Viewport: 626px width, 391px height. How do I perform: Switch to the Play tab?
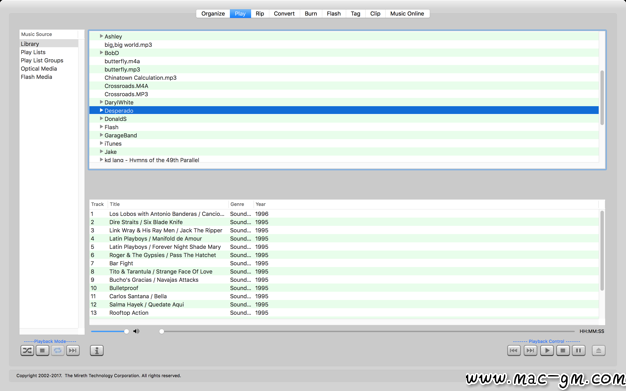click(240, 14)
